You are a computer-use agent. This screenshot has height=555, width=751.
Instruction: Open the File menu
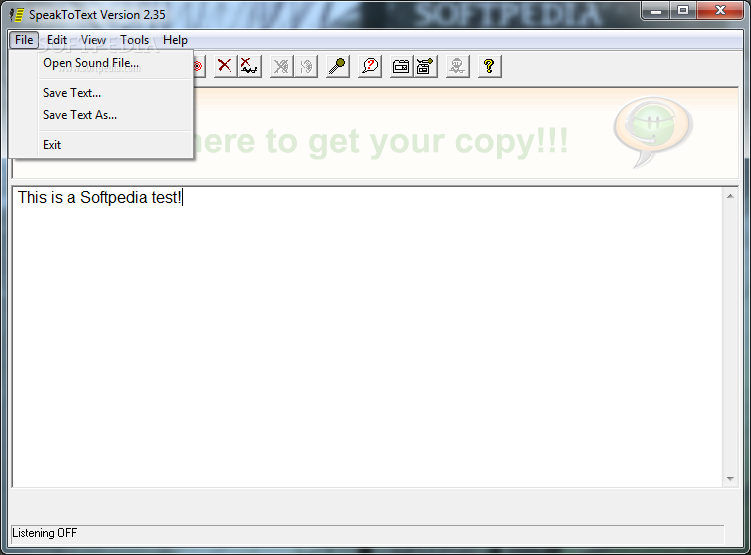pos(24,40)
